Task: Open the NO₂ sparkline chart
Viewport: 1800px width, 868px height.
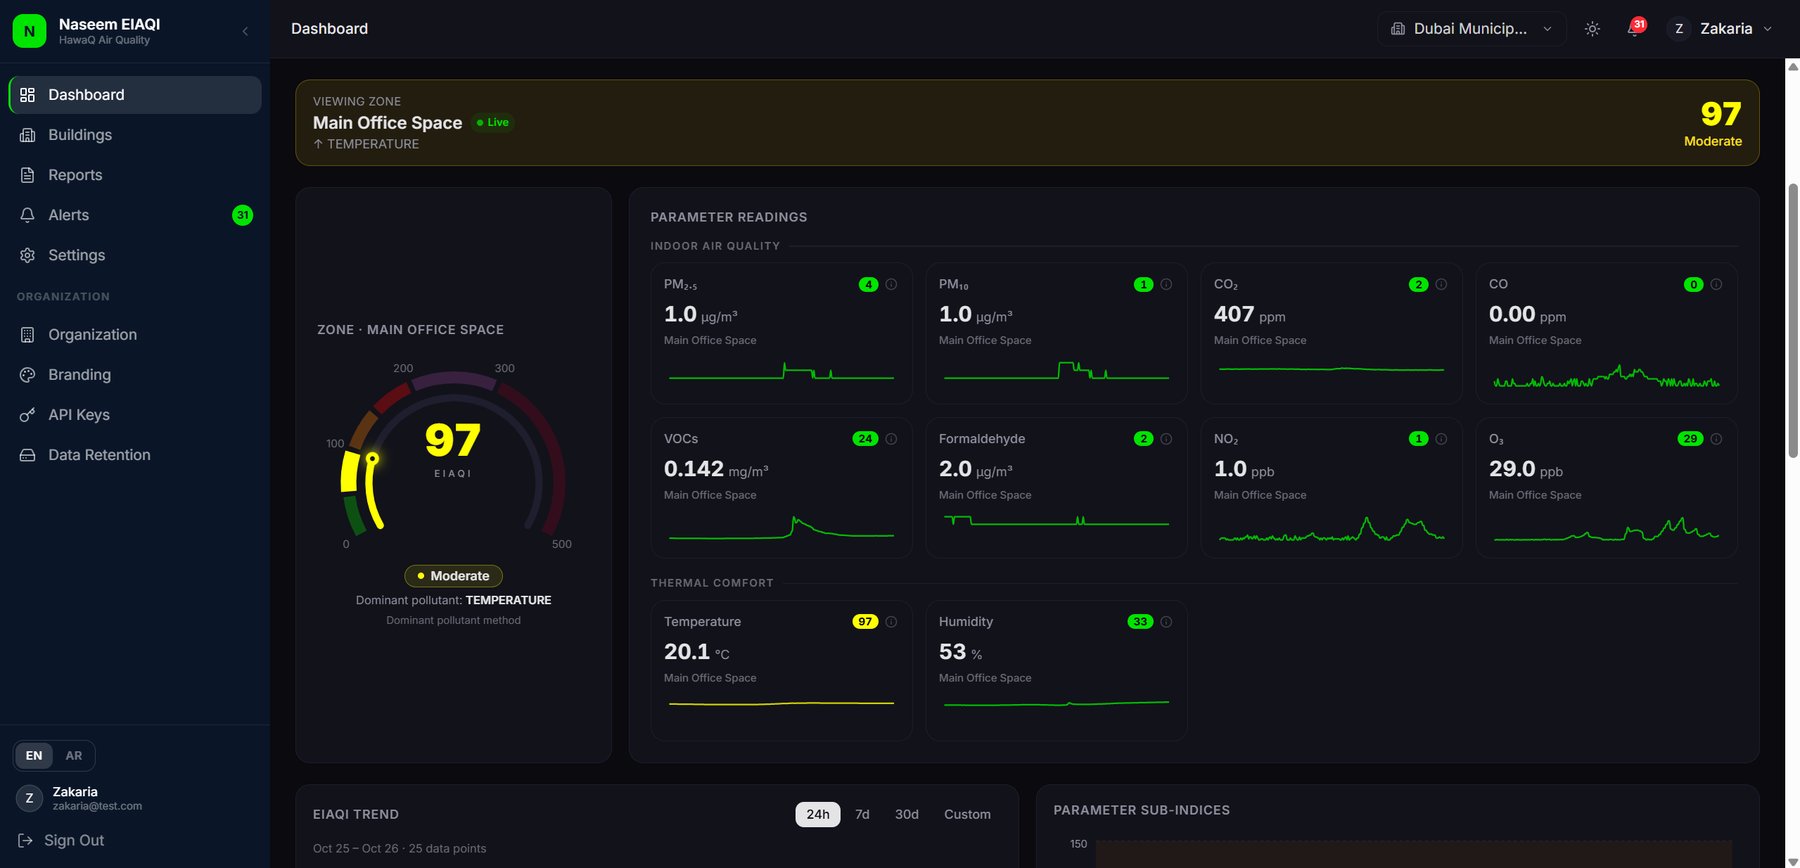Action: point(1331,530)
